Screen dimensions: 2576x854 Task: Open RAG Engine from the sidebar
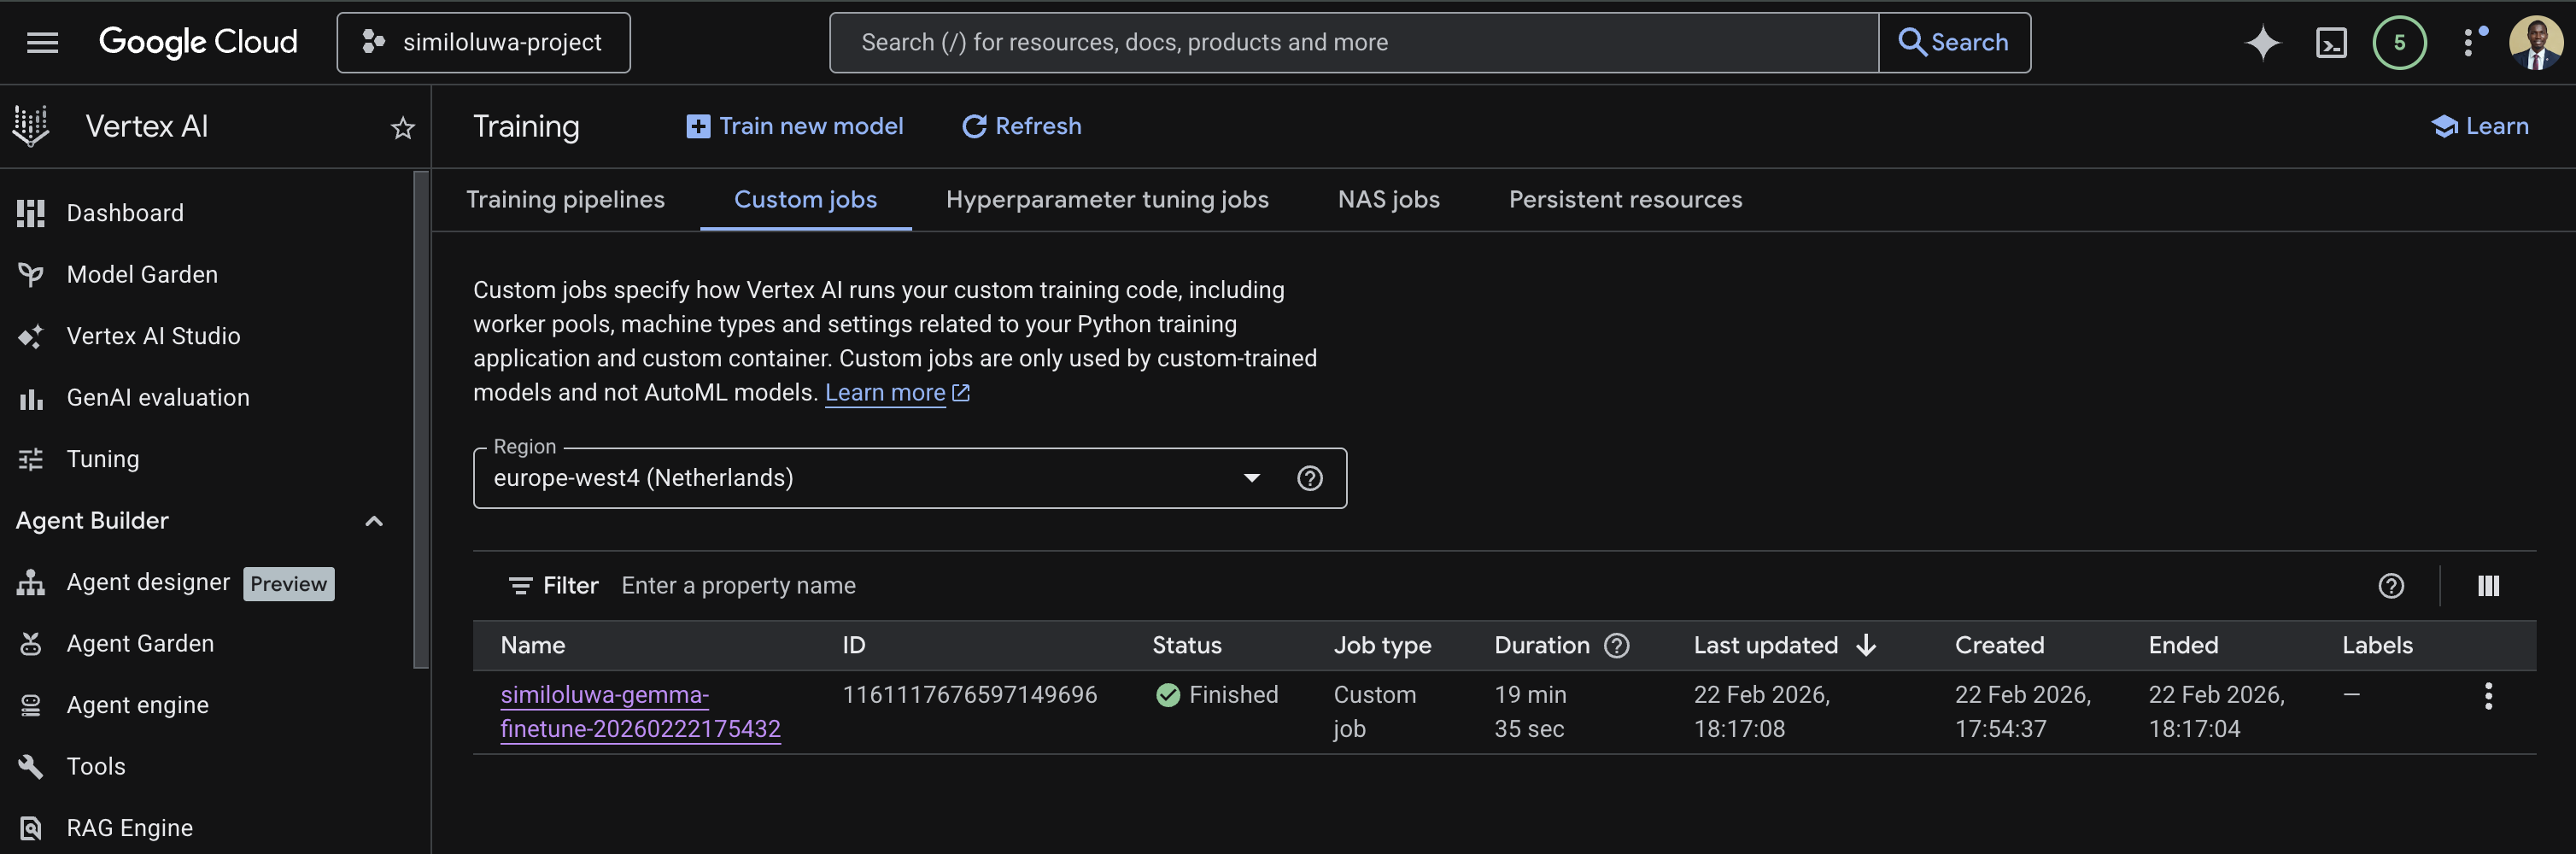129,827
